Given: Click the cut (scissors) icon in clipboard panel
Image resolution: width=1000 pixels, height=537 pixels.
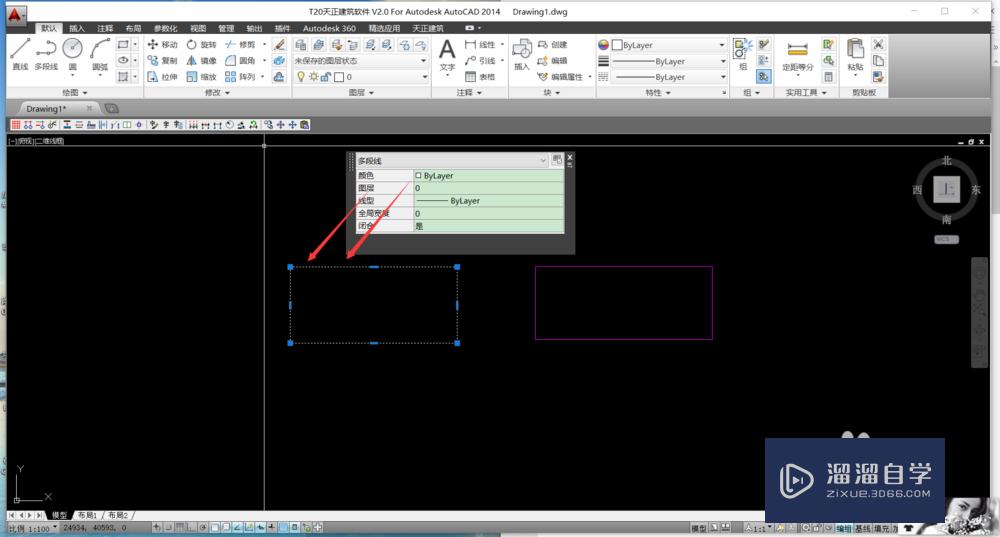Looking at the screenshot, I should coord(878,44).
